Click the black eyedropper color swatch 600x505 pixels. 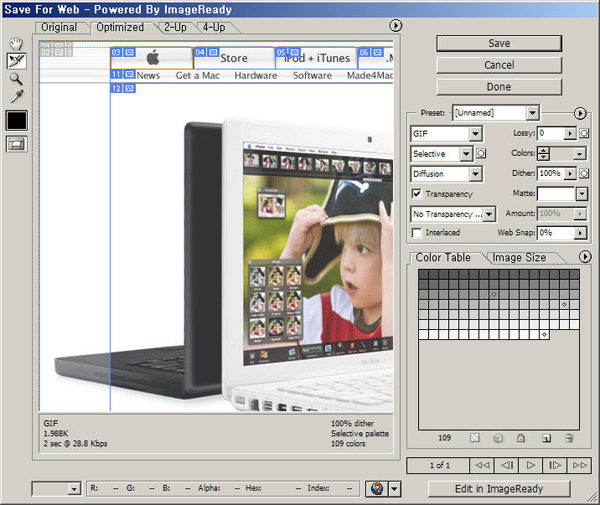(16, 121)
